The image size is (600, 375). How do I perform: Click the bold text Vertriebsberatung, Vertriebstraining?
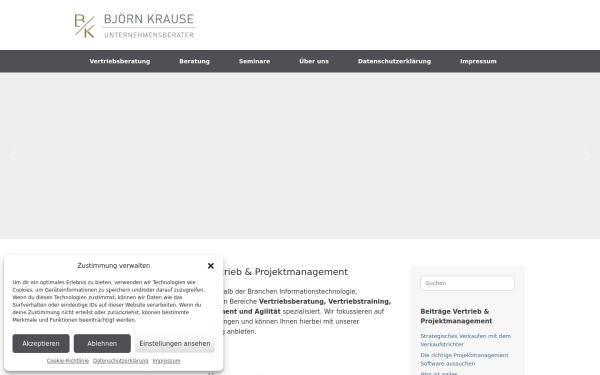[325, 302]
